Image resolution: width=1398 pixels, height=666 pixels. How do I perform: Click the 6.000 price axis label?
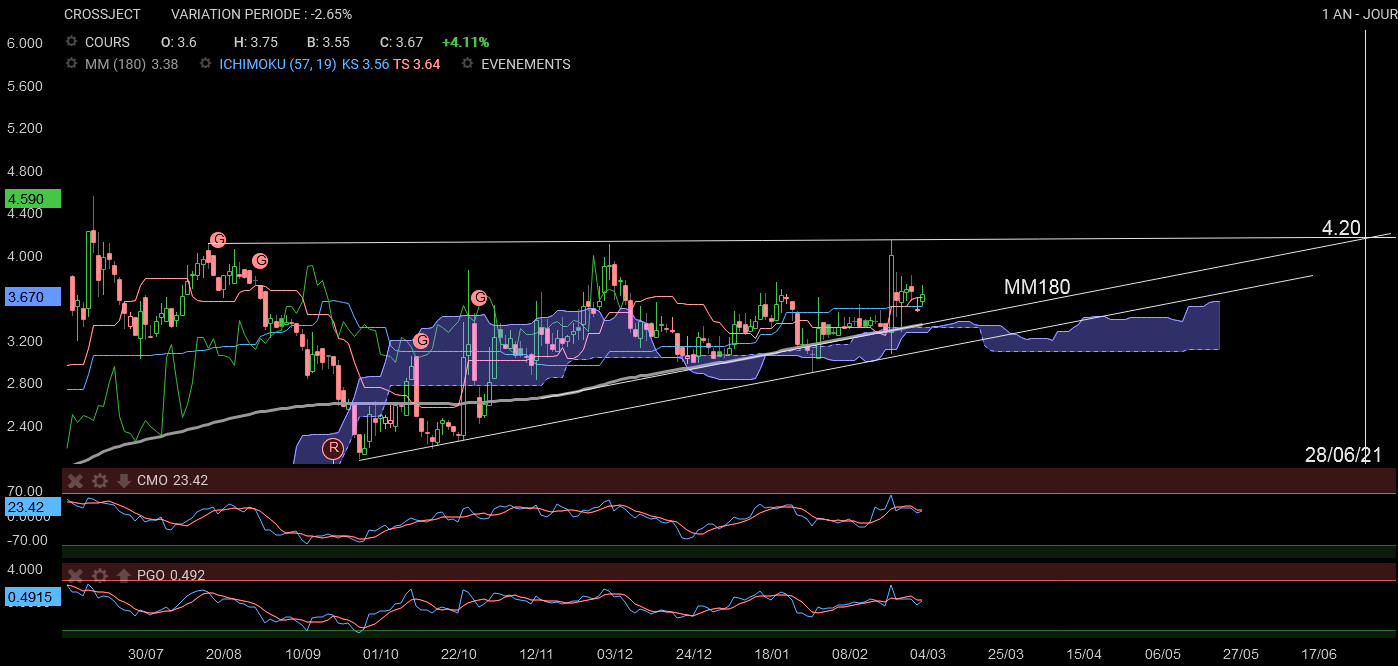point(25,43)
